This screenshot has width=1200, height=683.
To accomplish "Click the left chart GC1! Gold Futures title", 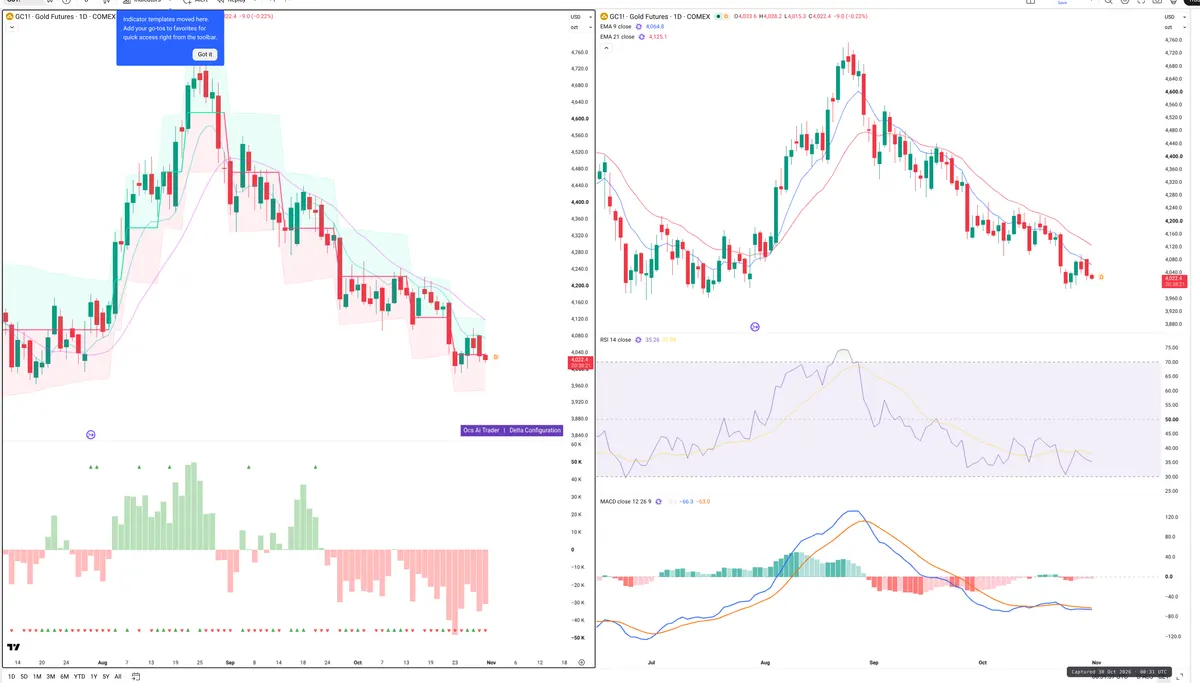I will pyautogui.click(x=66, y=17).
